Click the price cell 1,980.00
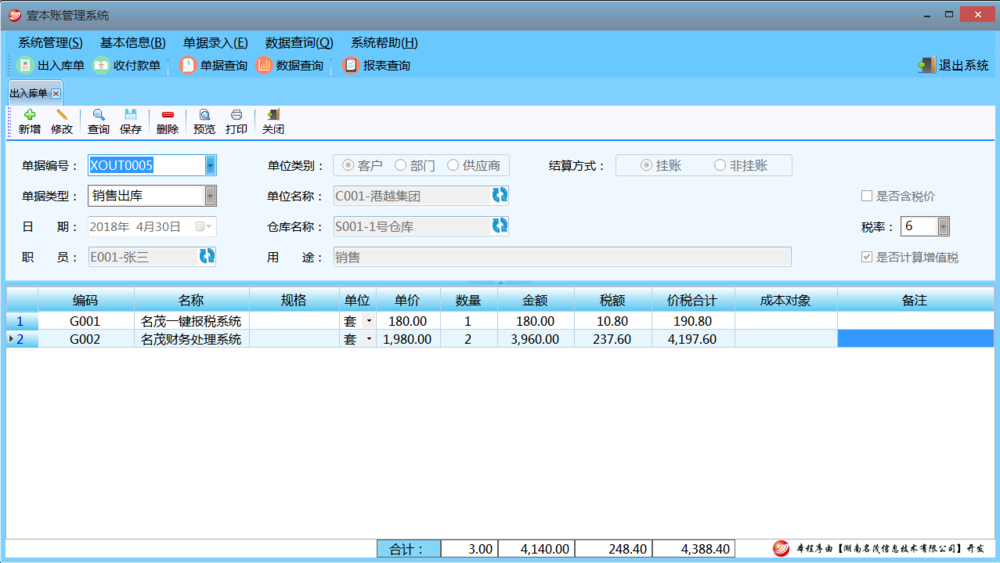Screen dimensions: 1000x563 (x=408, y=339)
